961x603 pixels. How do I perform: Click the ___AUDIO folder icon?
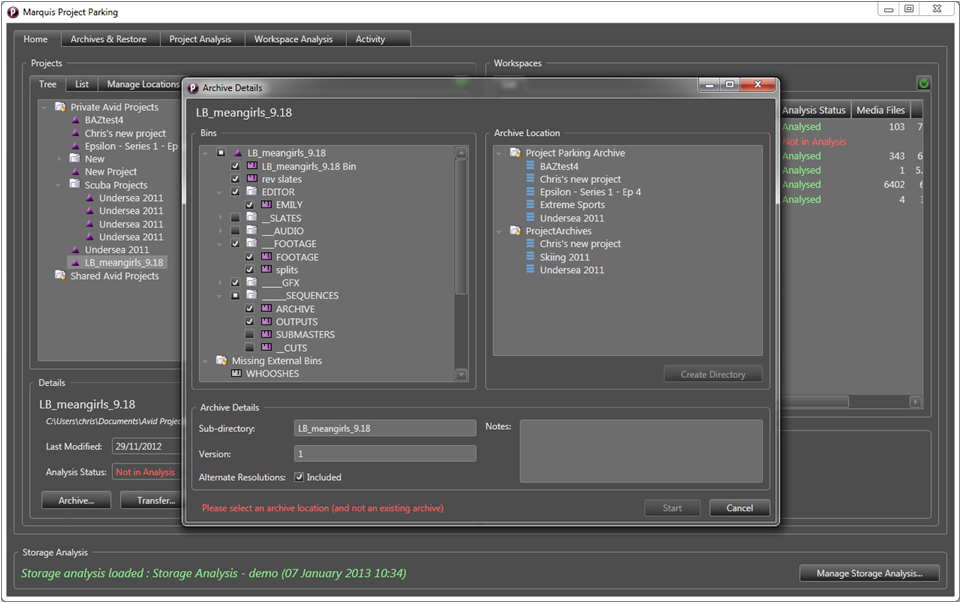pos(251,230)
